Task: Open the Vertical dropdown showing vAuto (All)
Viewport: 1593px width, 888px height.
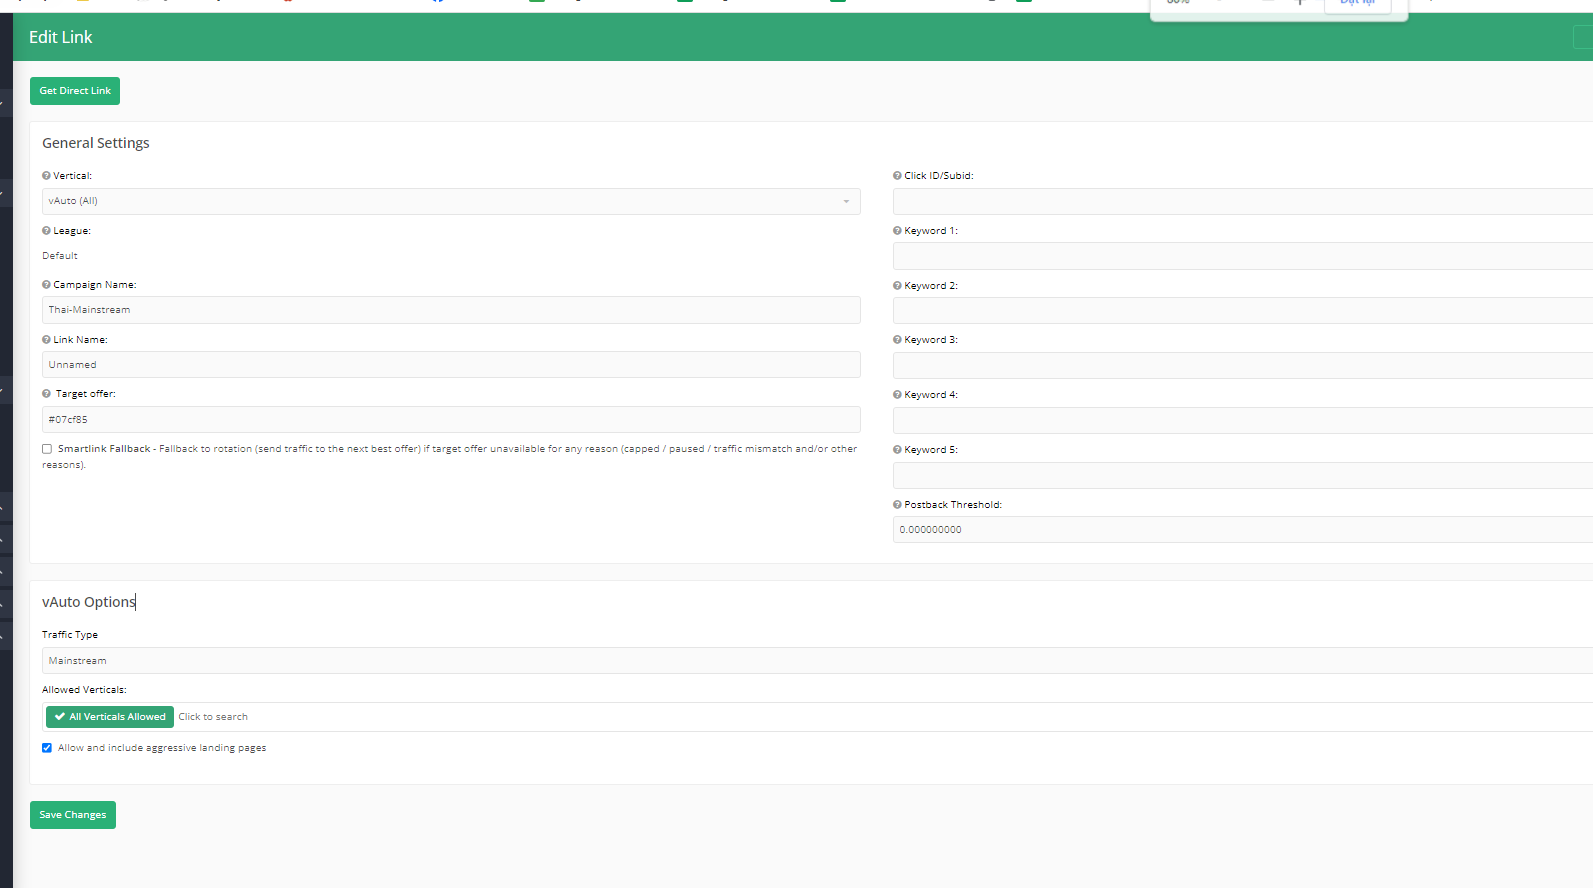Action: pos(451,201)
